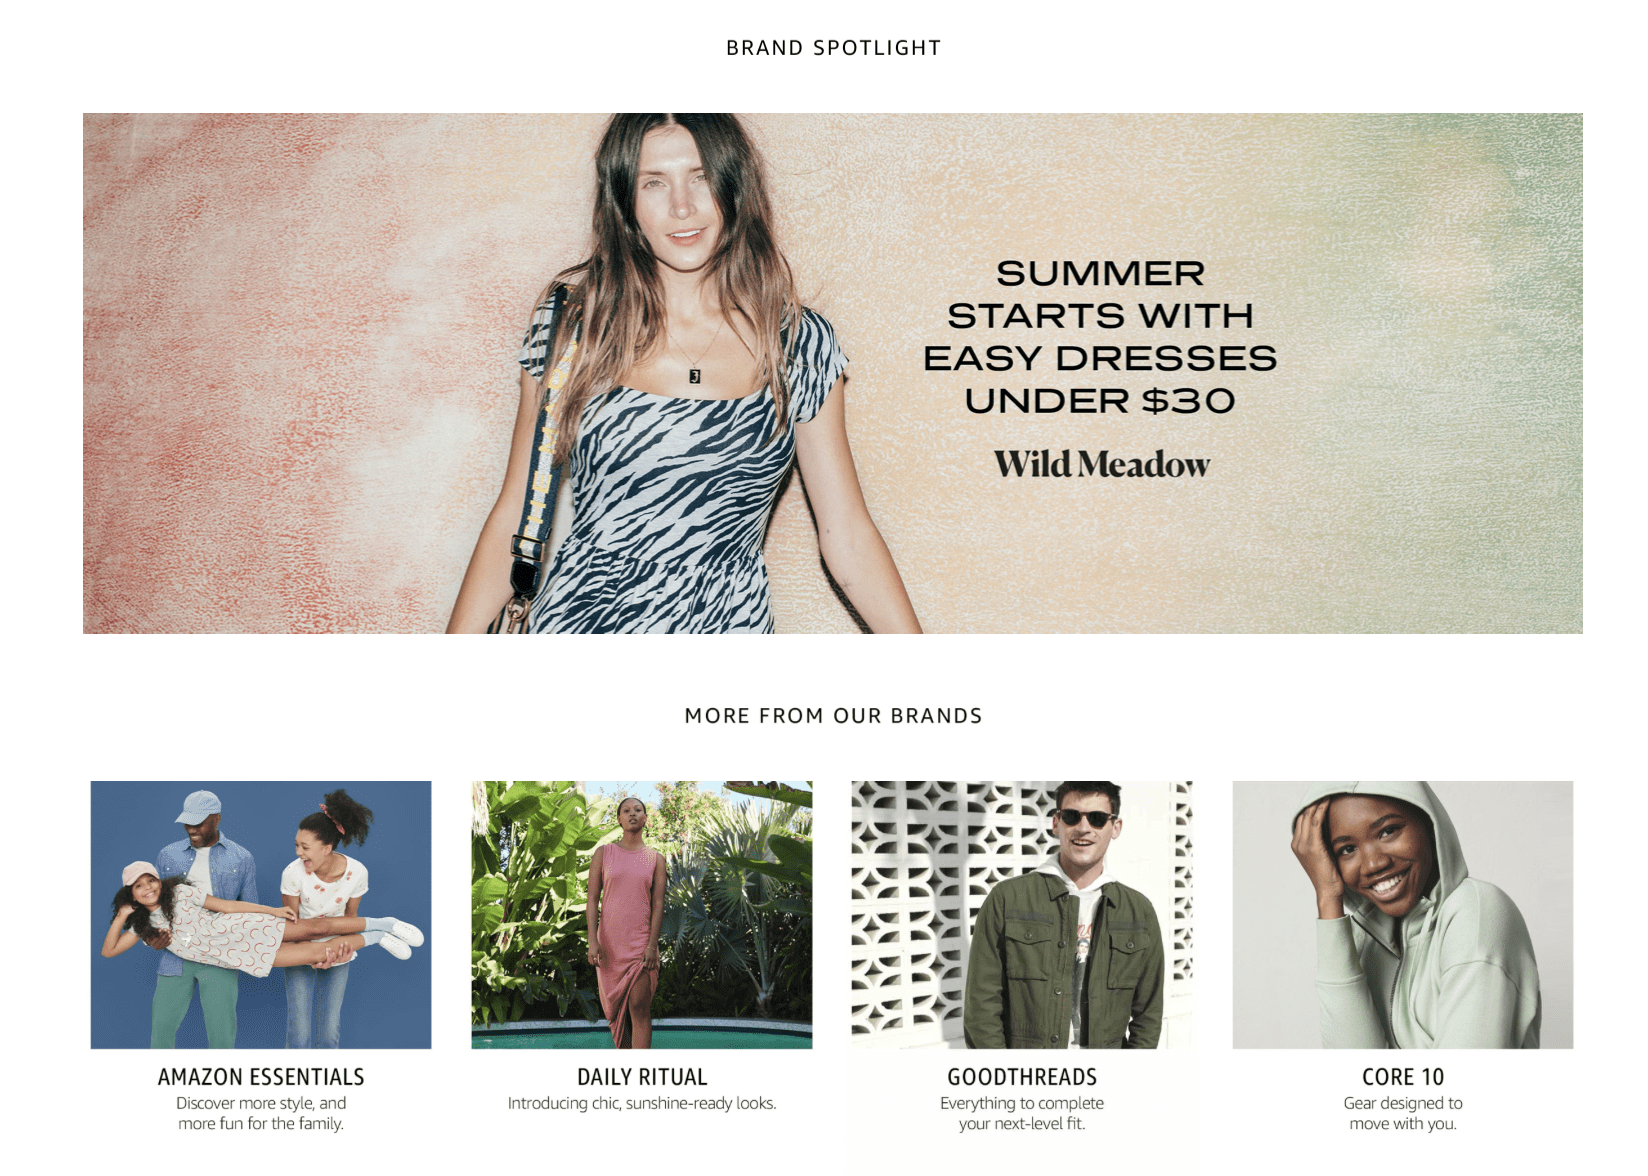The image size is (1648, 1176).
Task: Click 'Discover more style' description text
Action: pyautogui.click(x=261, y=1113)
